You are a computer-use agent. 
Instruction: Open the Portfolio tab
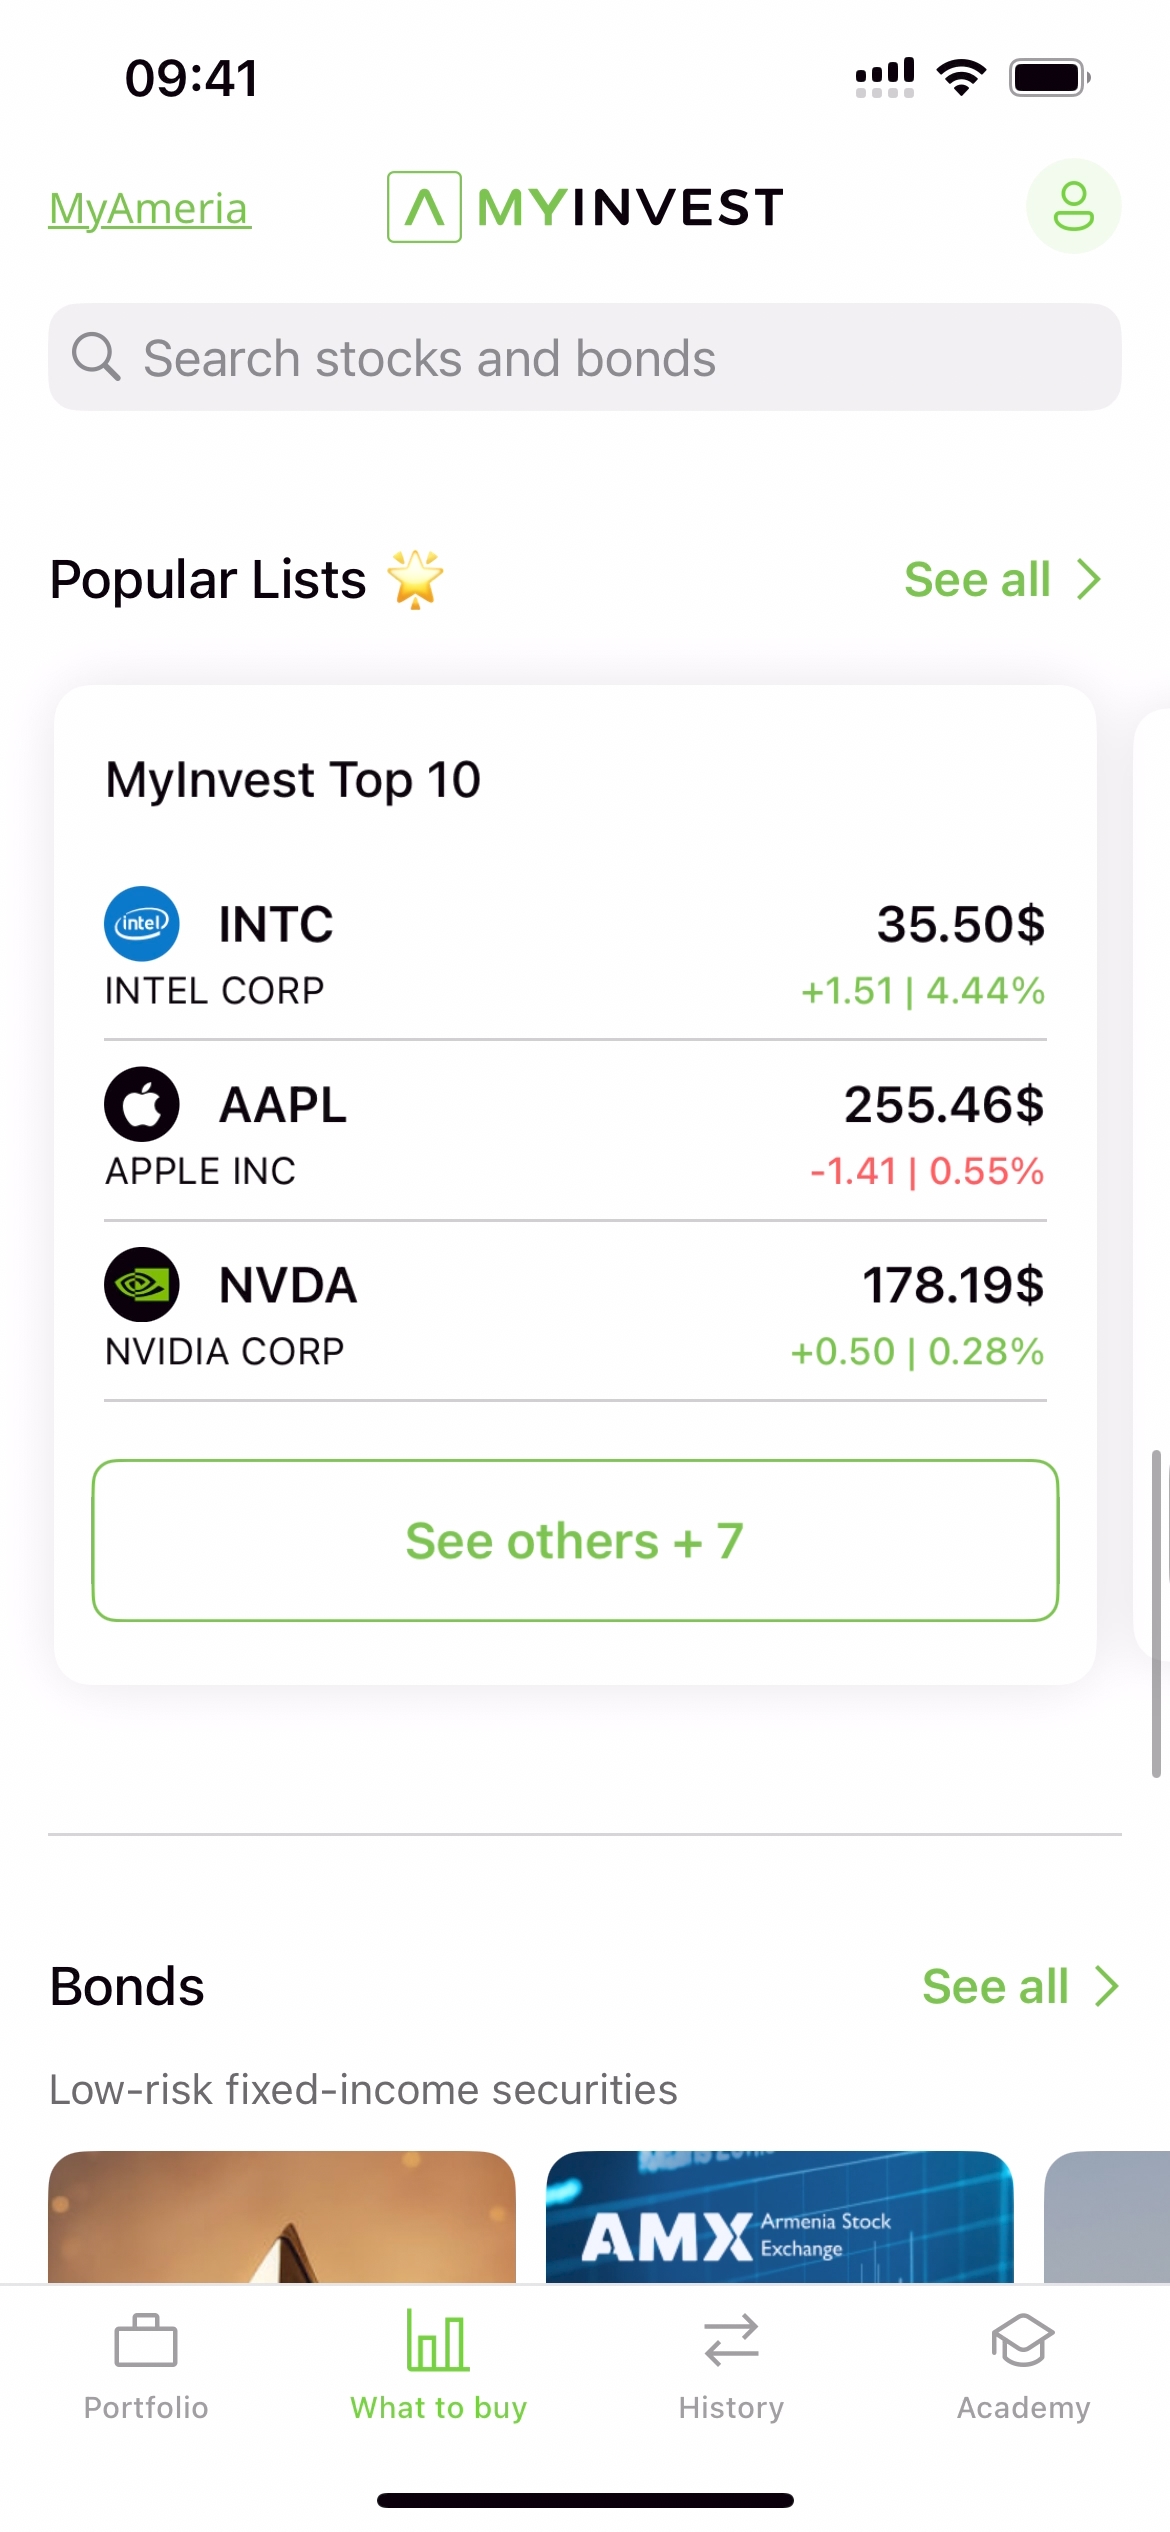coord(146,2364)
